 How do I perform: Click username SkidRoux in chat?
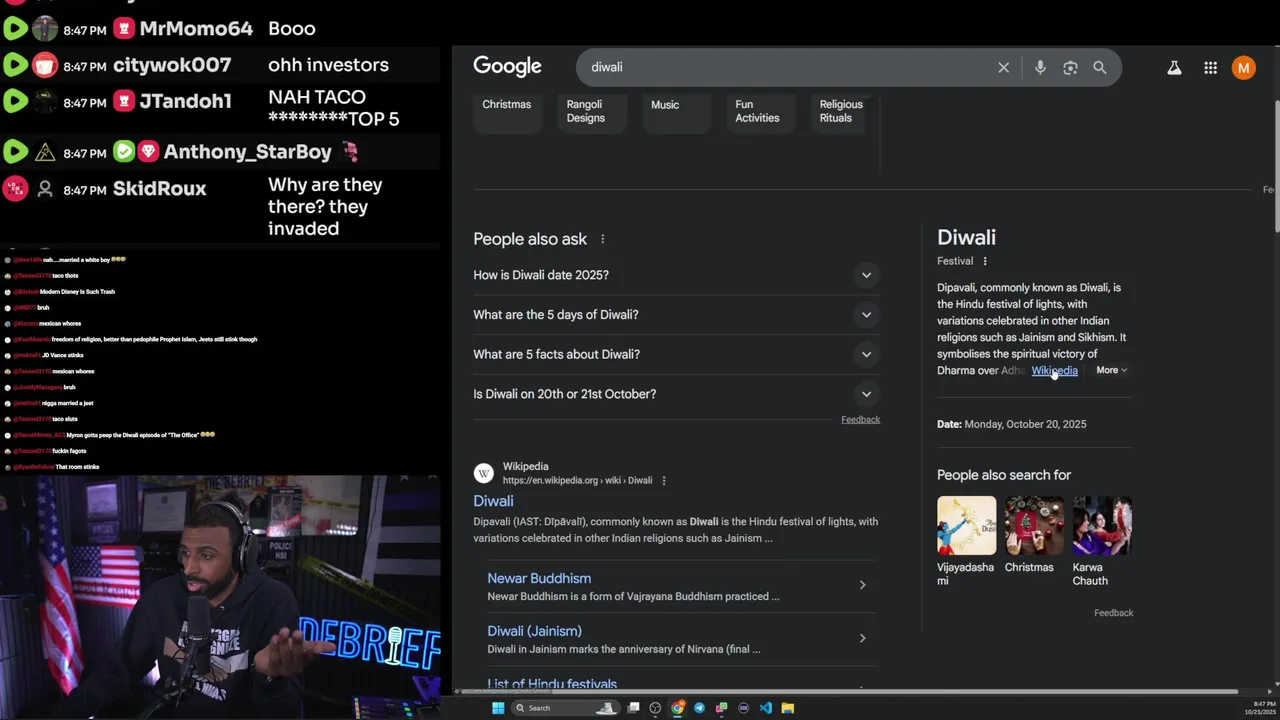[x=160, y=189]
